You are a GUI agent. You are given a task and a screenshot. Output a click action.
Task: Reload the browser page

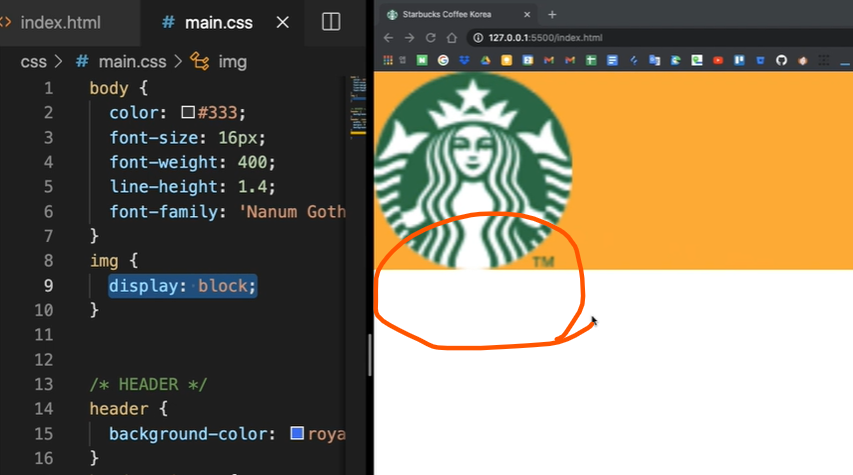coord(430,38)
